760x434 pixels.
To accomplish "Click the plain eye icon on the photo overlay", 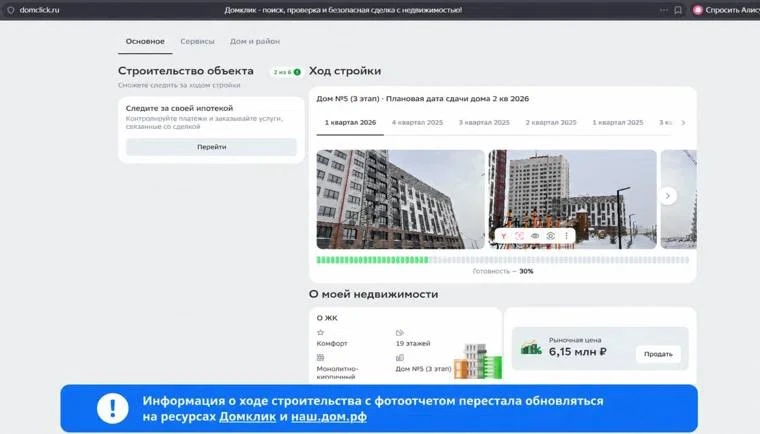I will [x=535, y=236].
